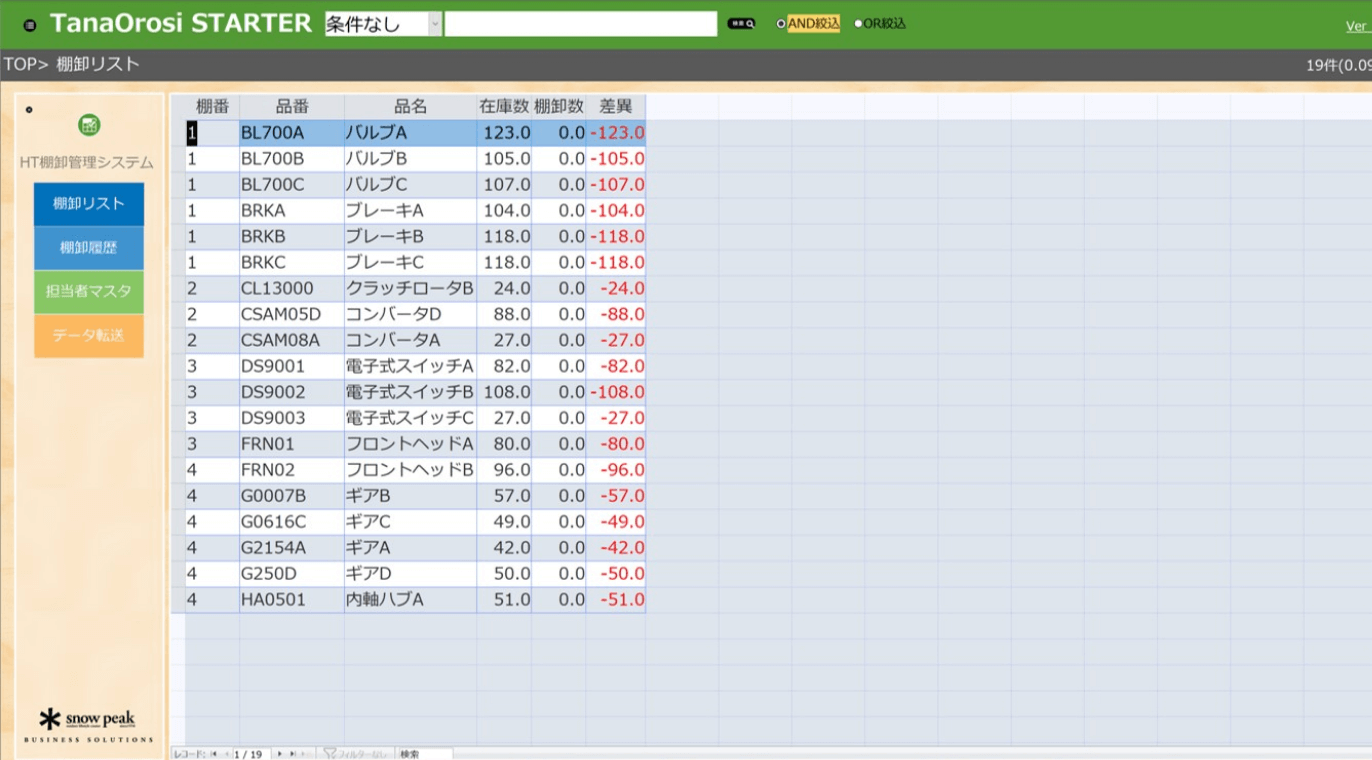The width and height of the screenshot is (1372, 760).
Task: Select the row selector of the BL700A row
Action: click(177, 133)
